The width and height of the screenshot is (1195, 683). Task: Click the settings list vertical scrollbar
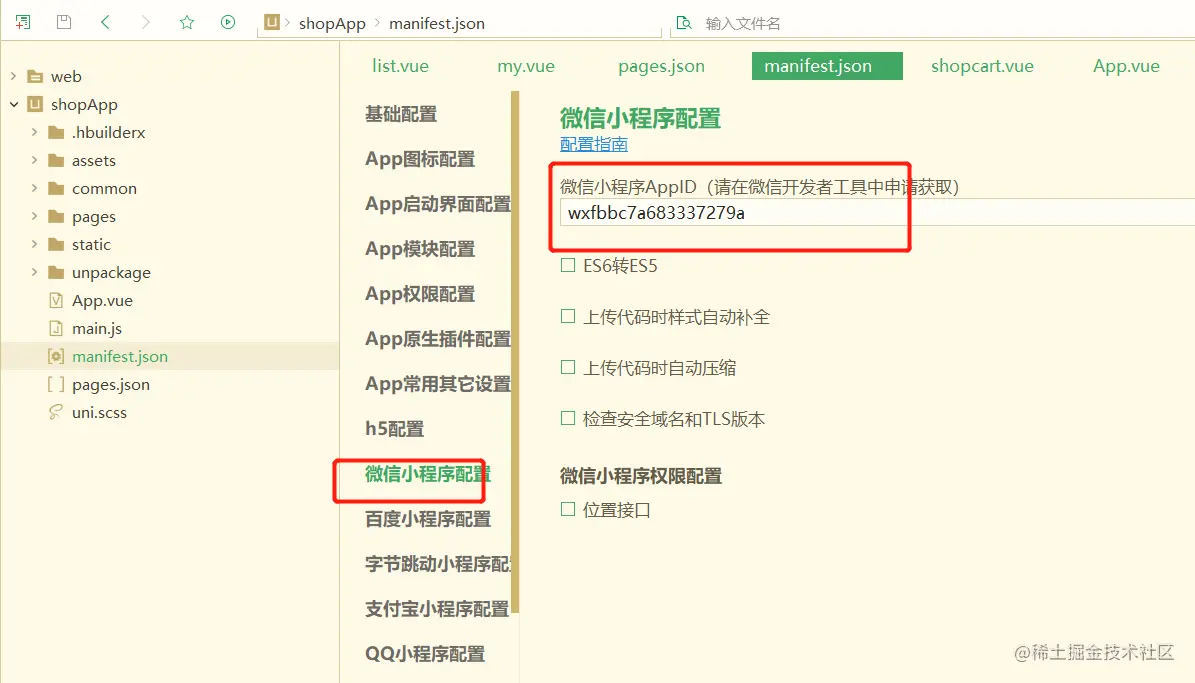tap(515, 351)
